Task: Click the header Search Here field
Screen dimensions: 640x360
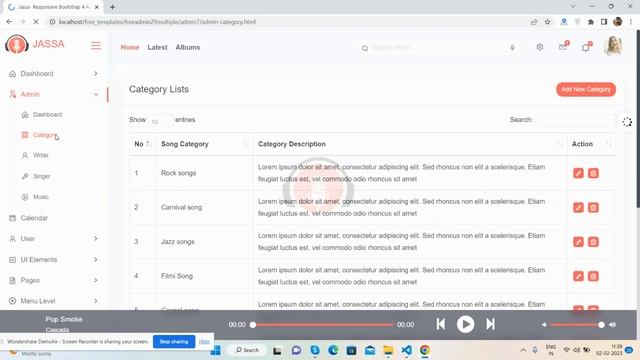Action: click(x=439, y=48)
